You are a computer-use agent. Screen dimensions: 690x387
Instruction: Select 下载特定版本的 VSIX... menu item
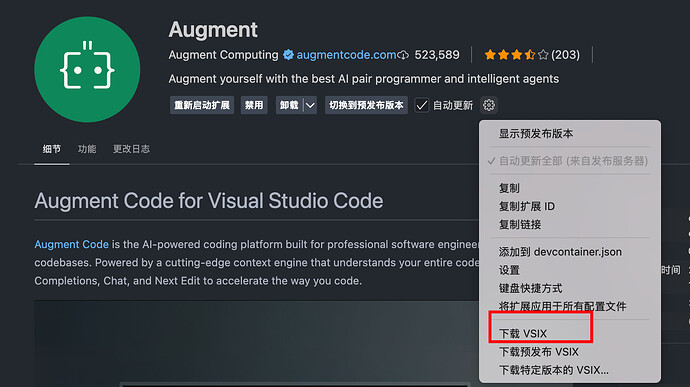pyautogui.click(x=570, y=370)
